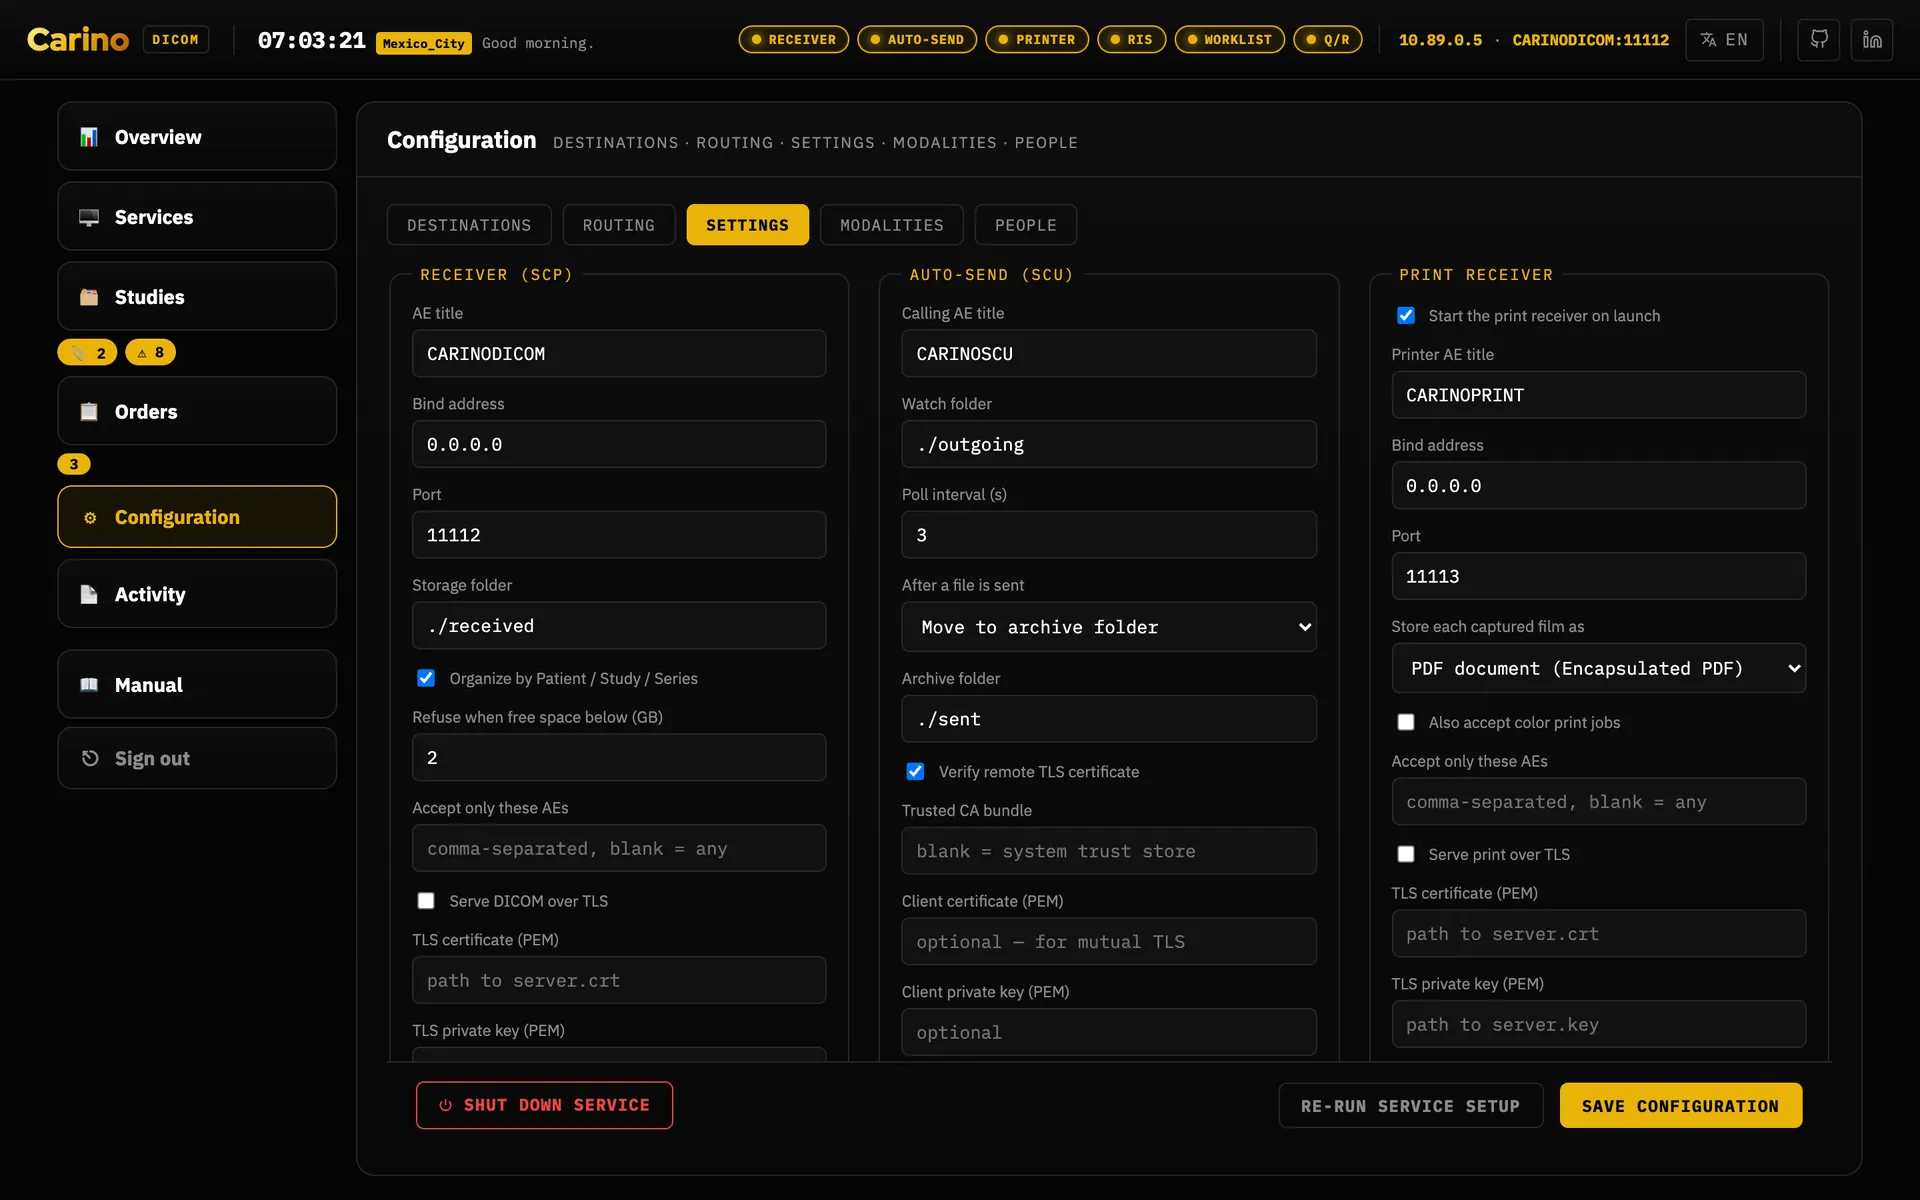Viewport: 1920px width, 1200px height.
Task: Click the Manual book icon
Action: click(89, 685)
